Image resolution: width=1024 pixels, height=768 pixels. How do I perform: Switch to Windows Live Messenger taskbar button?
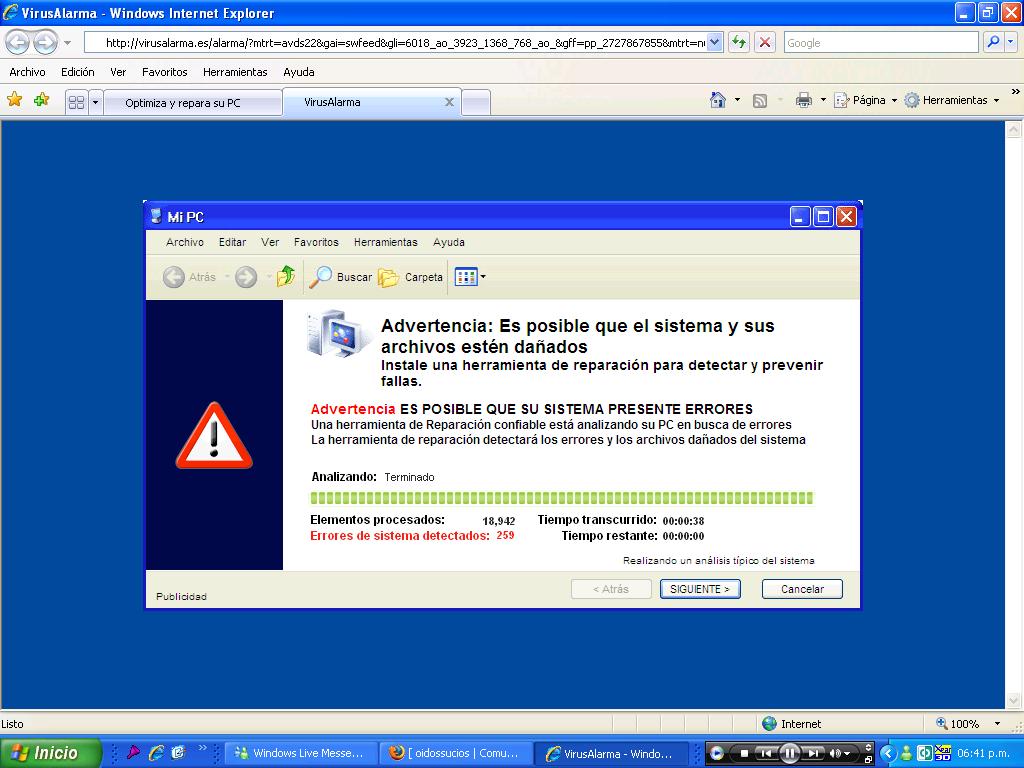pyautogui.click(x=301, y=753)
